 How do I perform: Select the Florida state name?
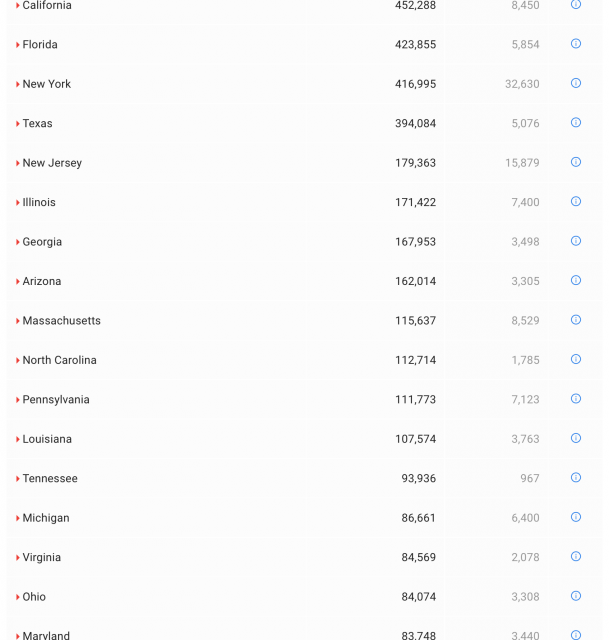coord(40,45)
